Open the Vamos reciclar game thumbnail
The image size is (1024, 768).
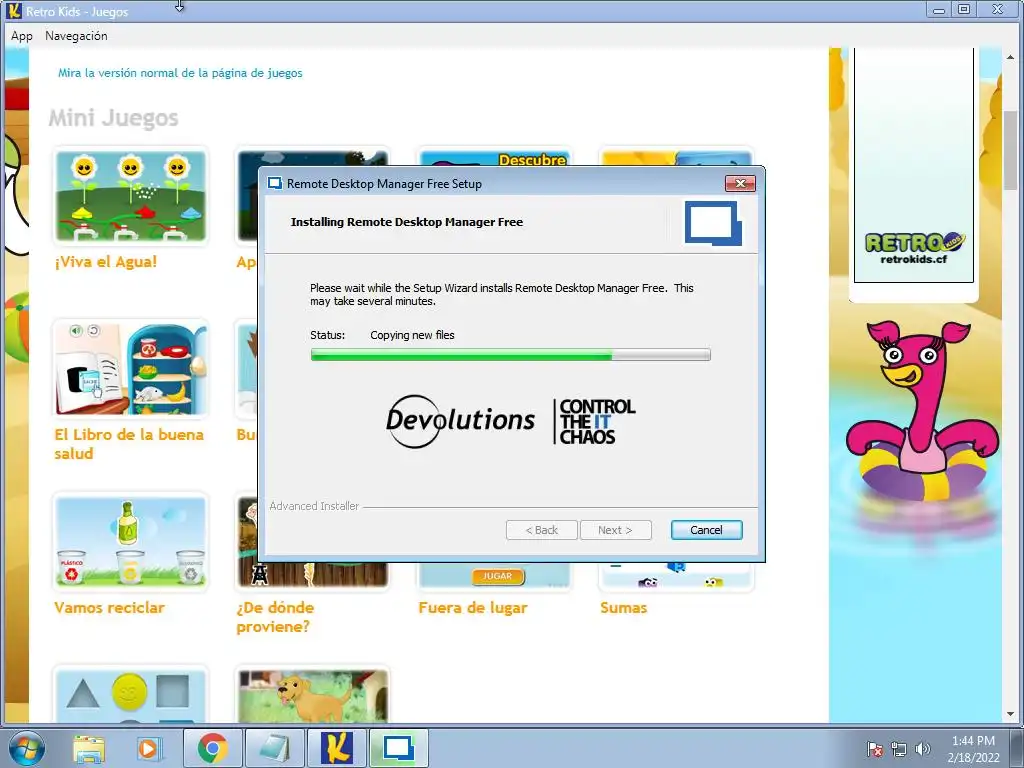point(131,541)
